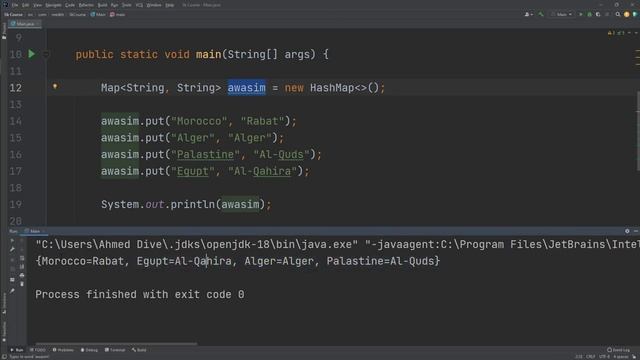Image resolution: width=640 pixels, height=360 pixels.
Task: Open the Help menu
Action: click(x=170, y=5)
